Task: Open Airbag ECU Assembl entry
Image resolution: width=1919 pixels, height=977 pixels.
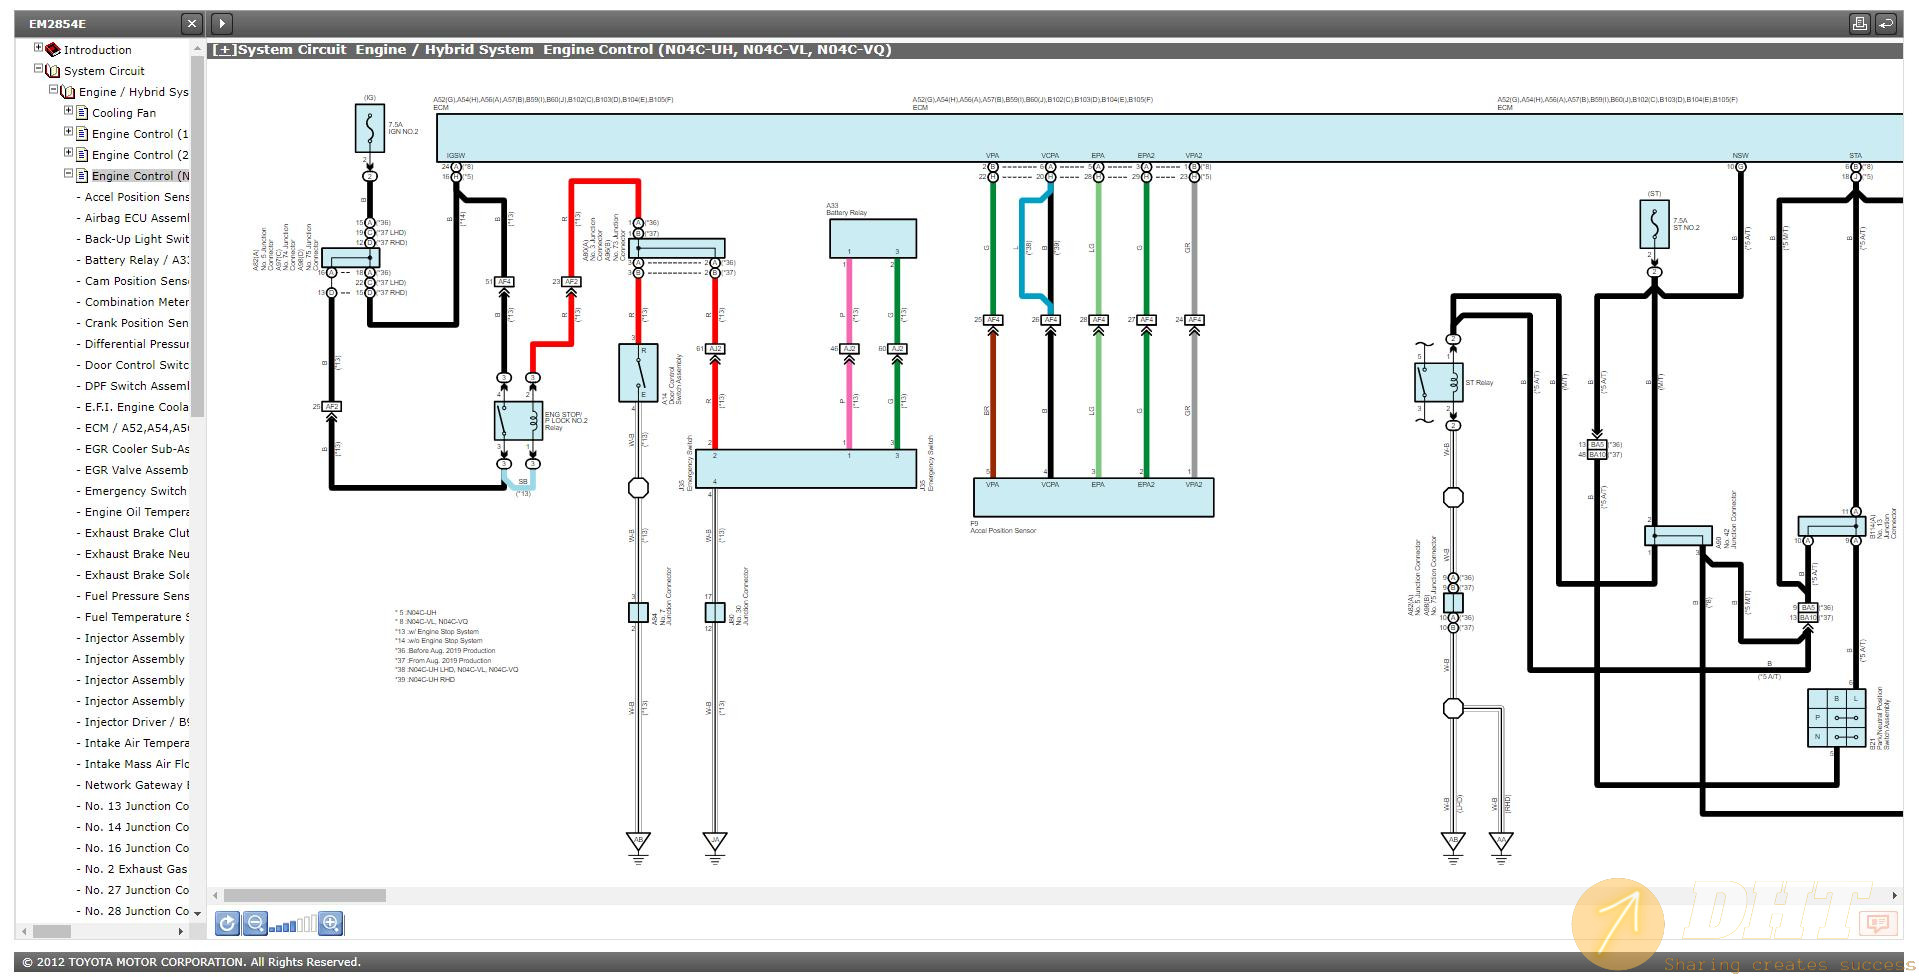Action: pyautogui.click(x=137, y=218)
